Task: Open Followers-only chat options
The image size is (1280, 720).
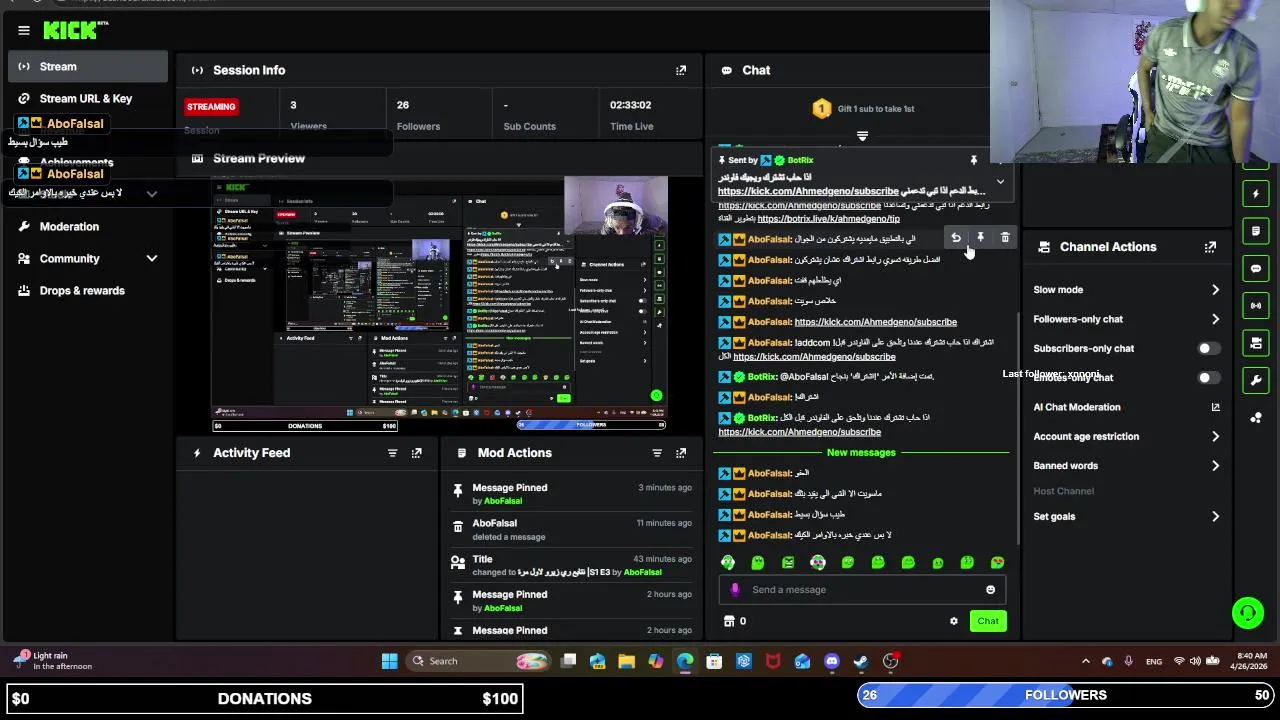Action: (x=1127, y=319)
